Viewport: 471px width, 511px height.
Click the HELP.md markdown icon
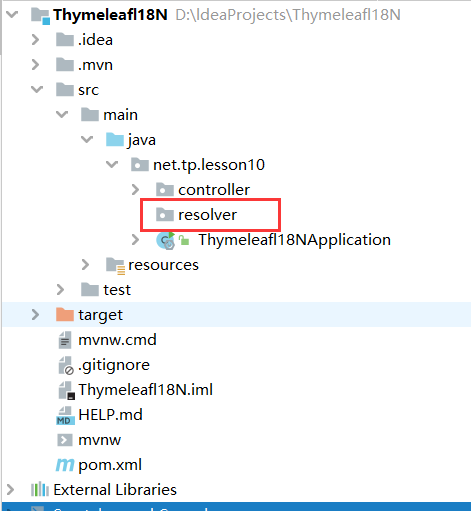point(65,415)
